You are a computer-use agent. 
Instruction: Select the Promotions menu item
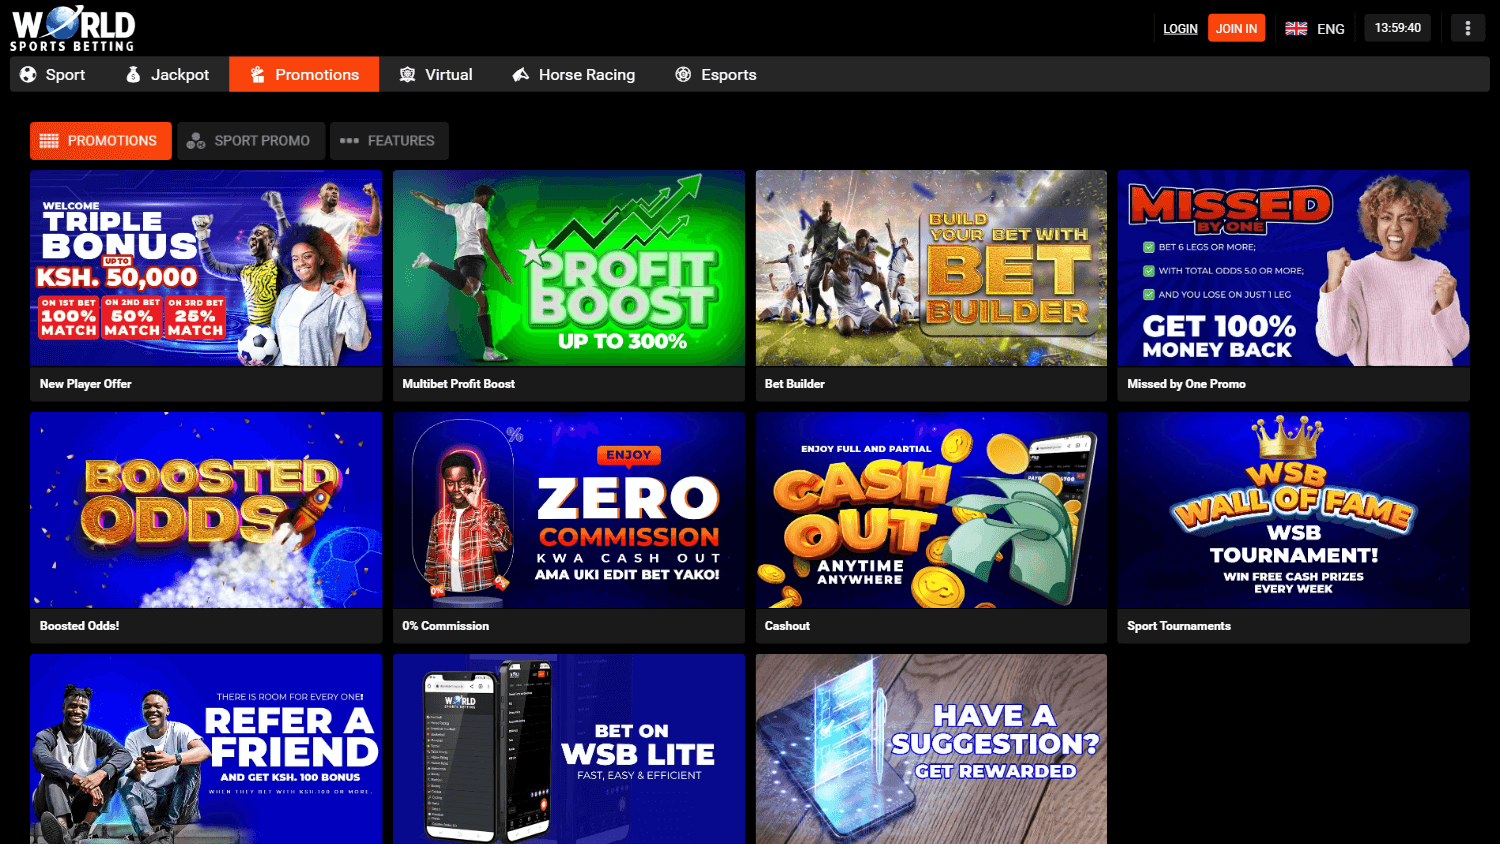tap(304, 74)
